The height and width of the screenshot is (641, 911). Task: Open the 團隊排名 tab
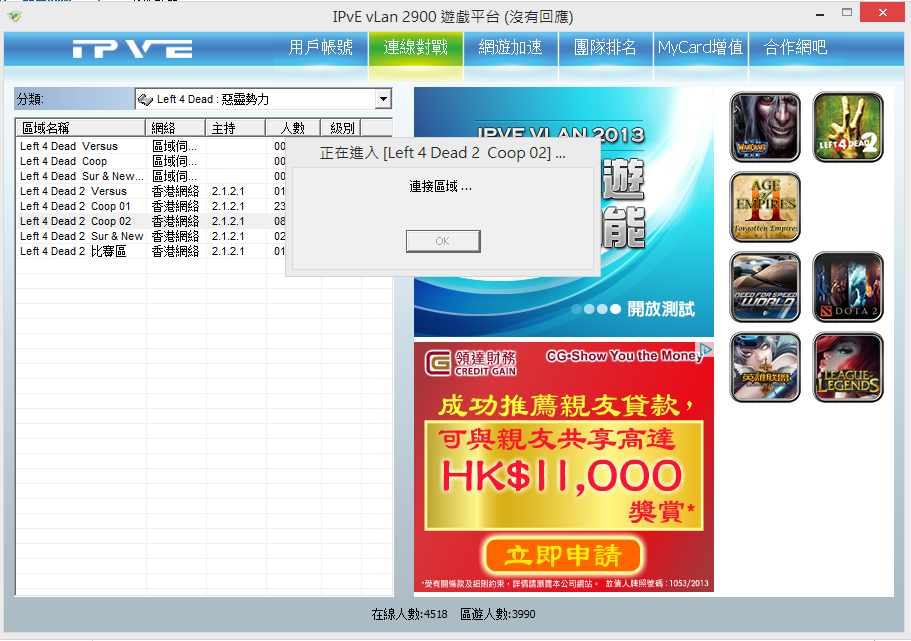pos(605,48)
